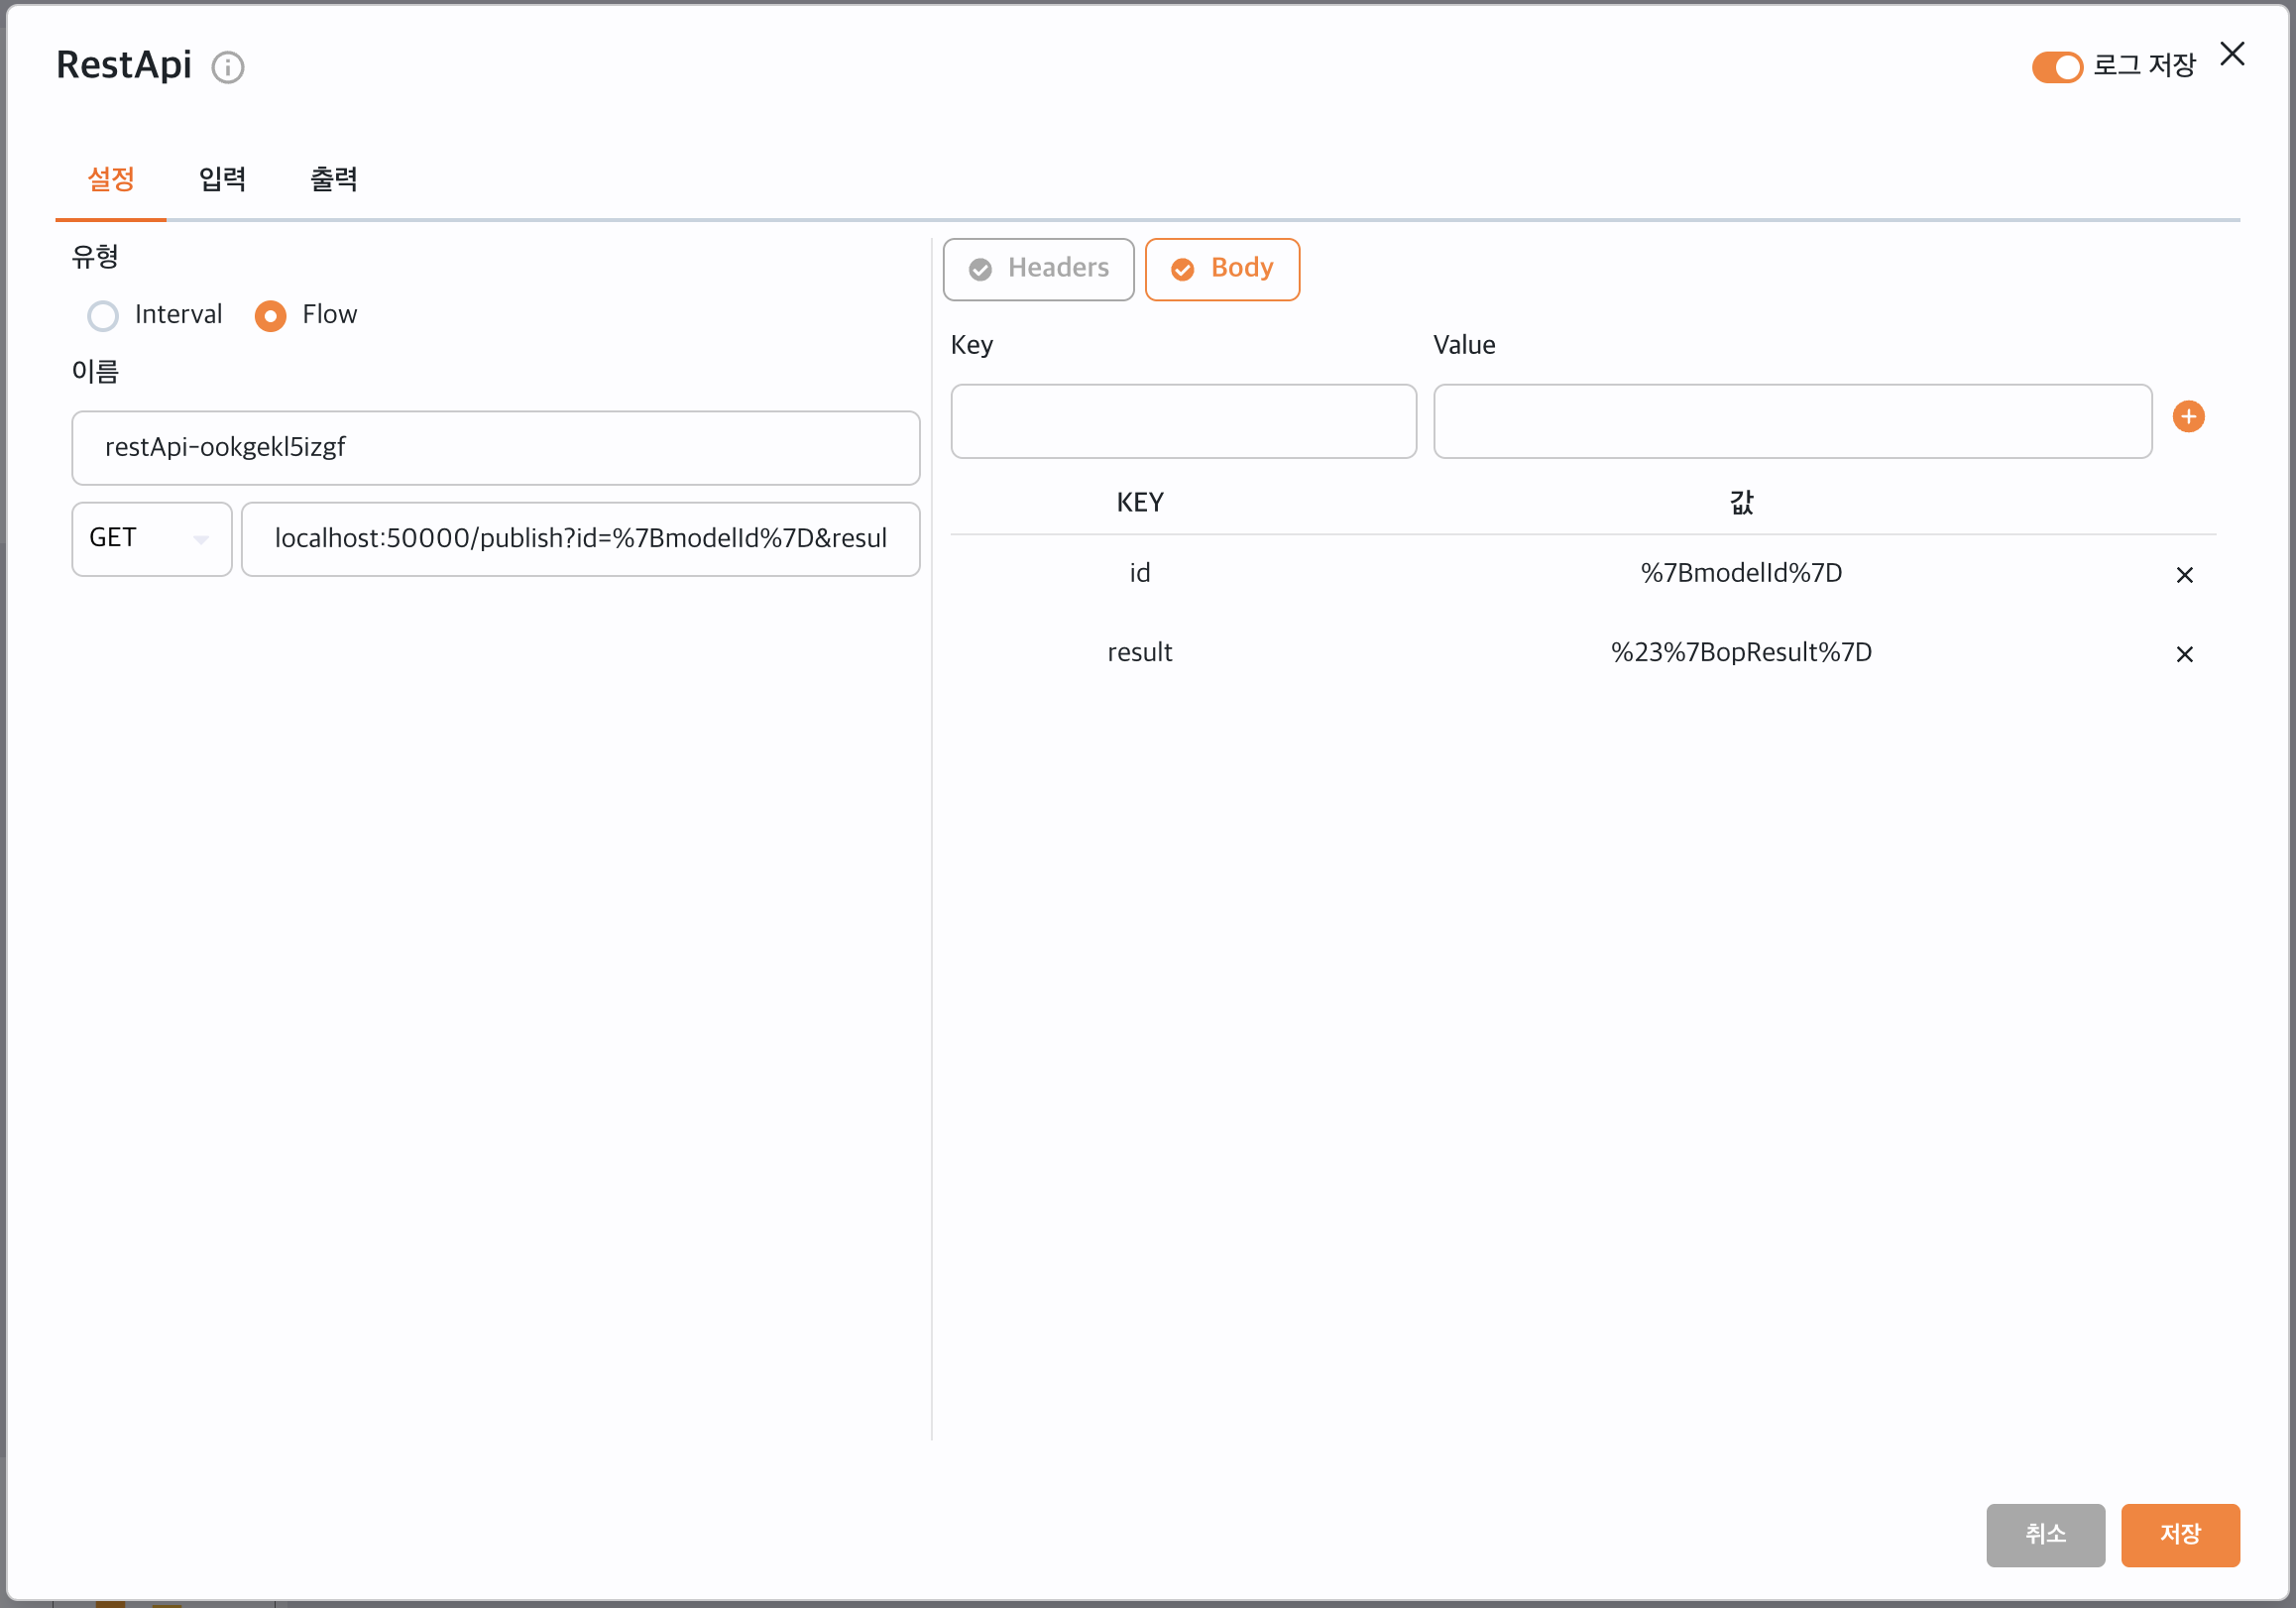
Task: Click the orange plus add-row icon
Action: 2188,417
